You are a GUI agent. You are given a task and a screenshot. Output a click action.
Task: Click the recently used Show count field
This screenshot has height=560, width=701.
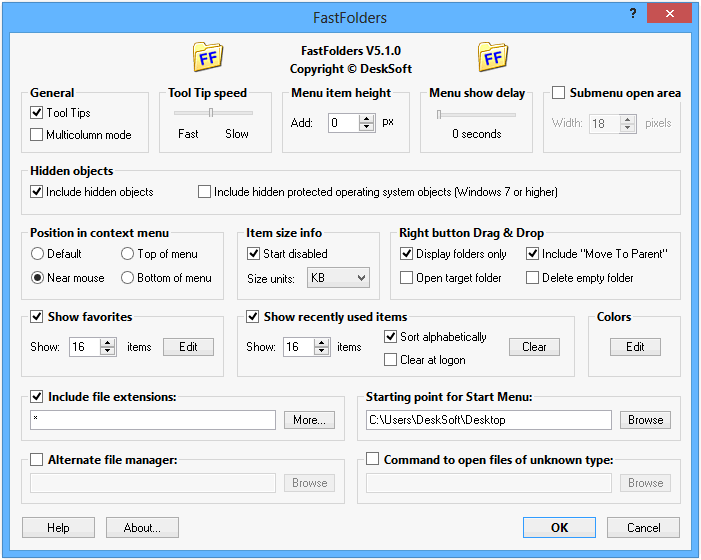(x=299, y=347)
